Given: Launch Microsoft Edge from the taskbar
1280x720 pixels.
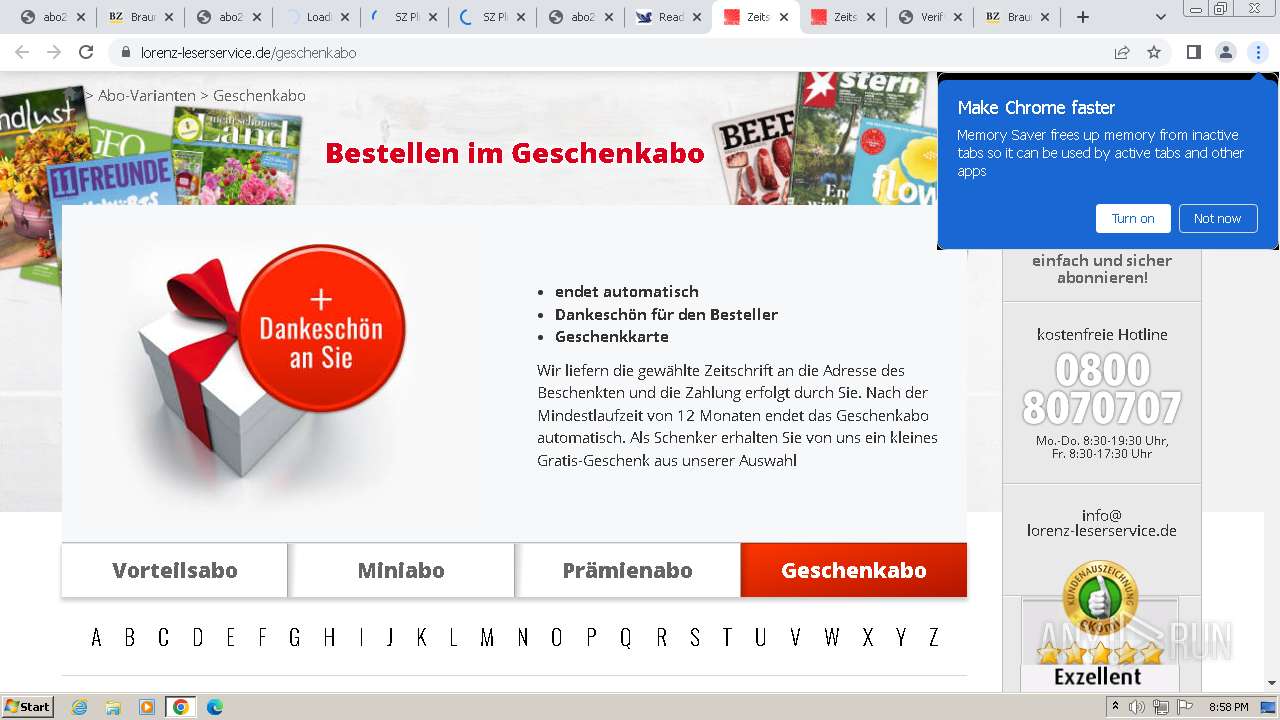Looking at the screenshot, I should click(x=215, y=707).
